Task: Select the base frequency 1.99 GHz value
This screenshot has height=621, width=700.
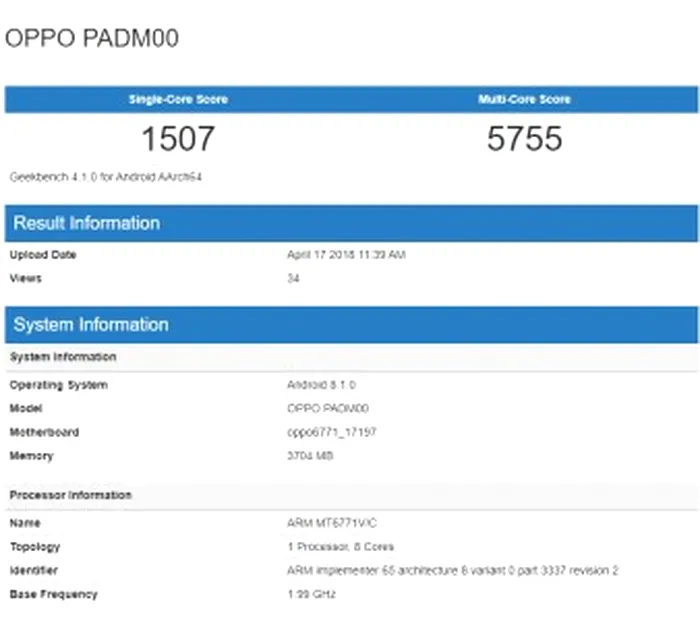Action: click(x=311, y=594)
